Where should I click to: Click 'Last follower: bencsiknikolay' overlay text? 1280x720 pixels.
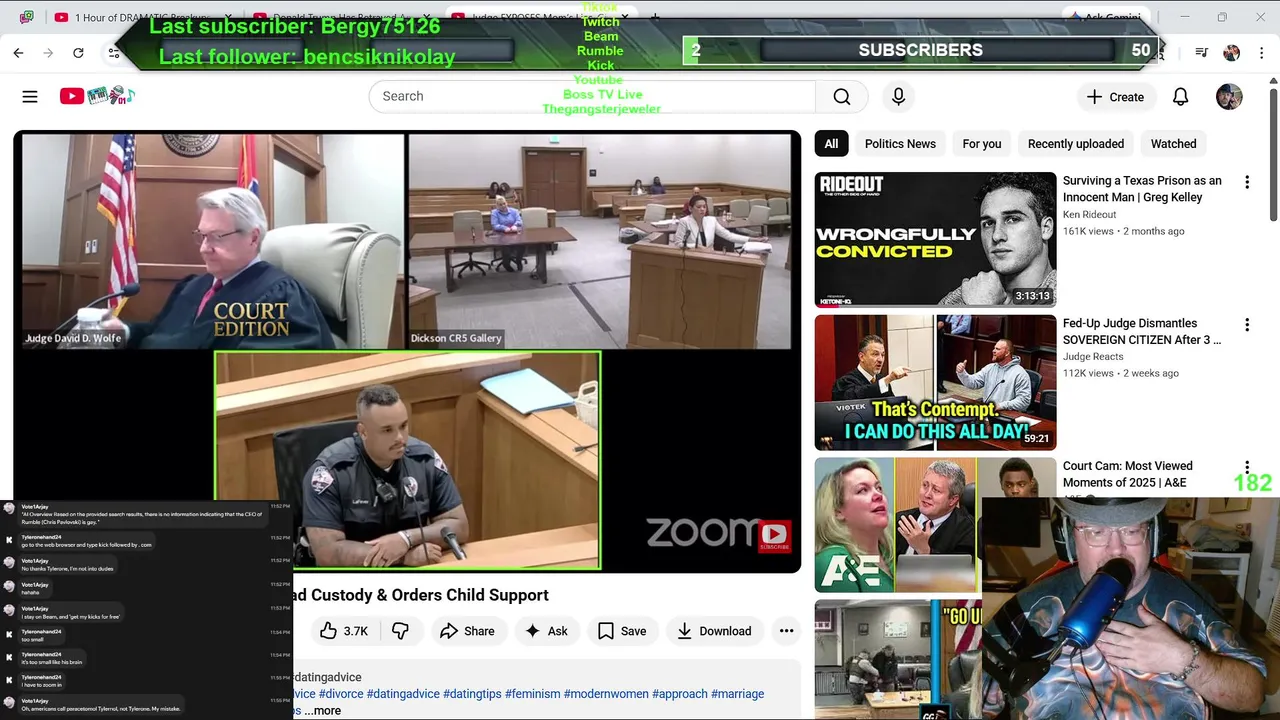click(307, 57)
